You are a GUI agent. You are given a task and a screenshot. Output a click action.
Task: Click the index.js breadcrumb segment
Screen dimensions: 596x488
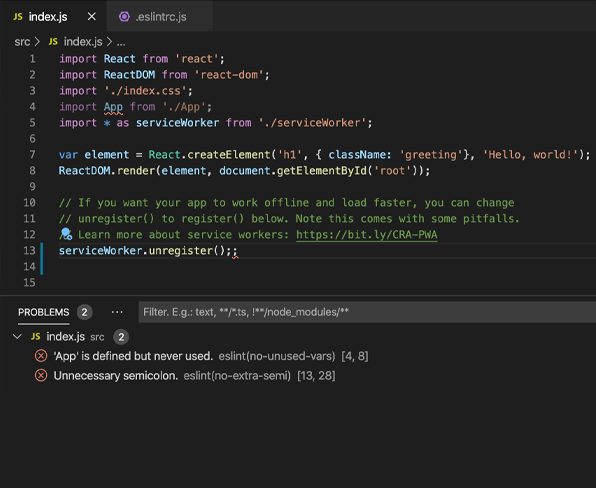[x=83, y=42]
